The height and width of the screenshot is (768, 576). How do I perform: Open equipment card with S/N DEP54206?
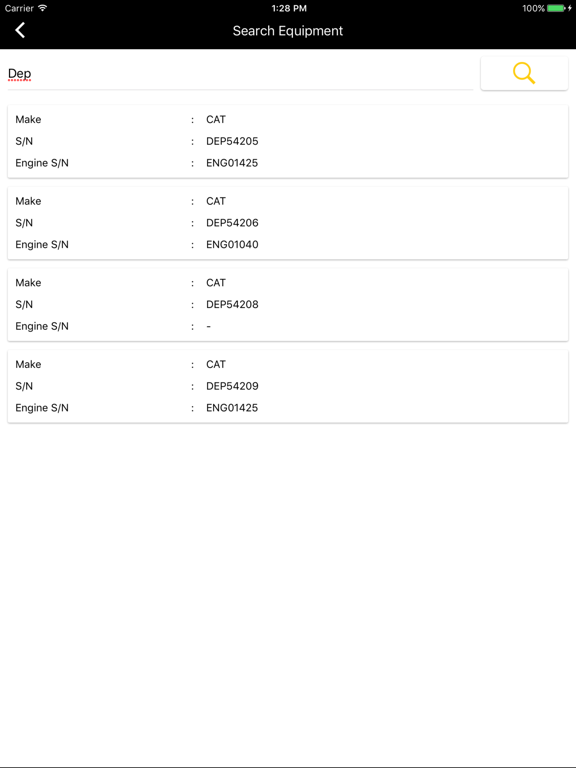click(x=288, y=223)
